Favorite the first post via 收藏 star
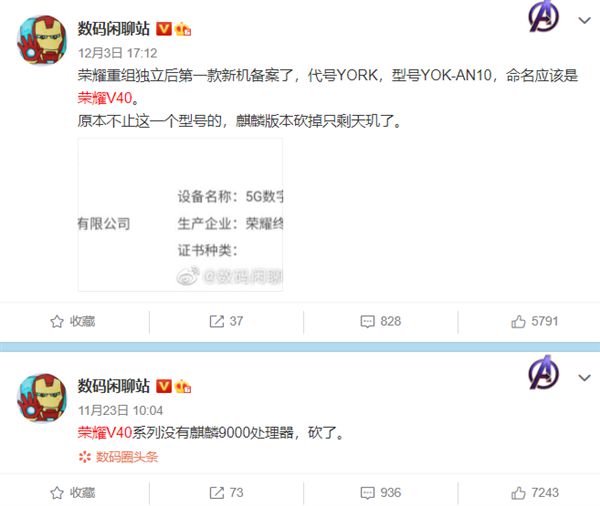The height and width of the screenshot is (506, 600). pos(73,321)
